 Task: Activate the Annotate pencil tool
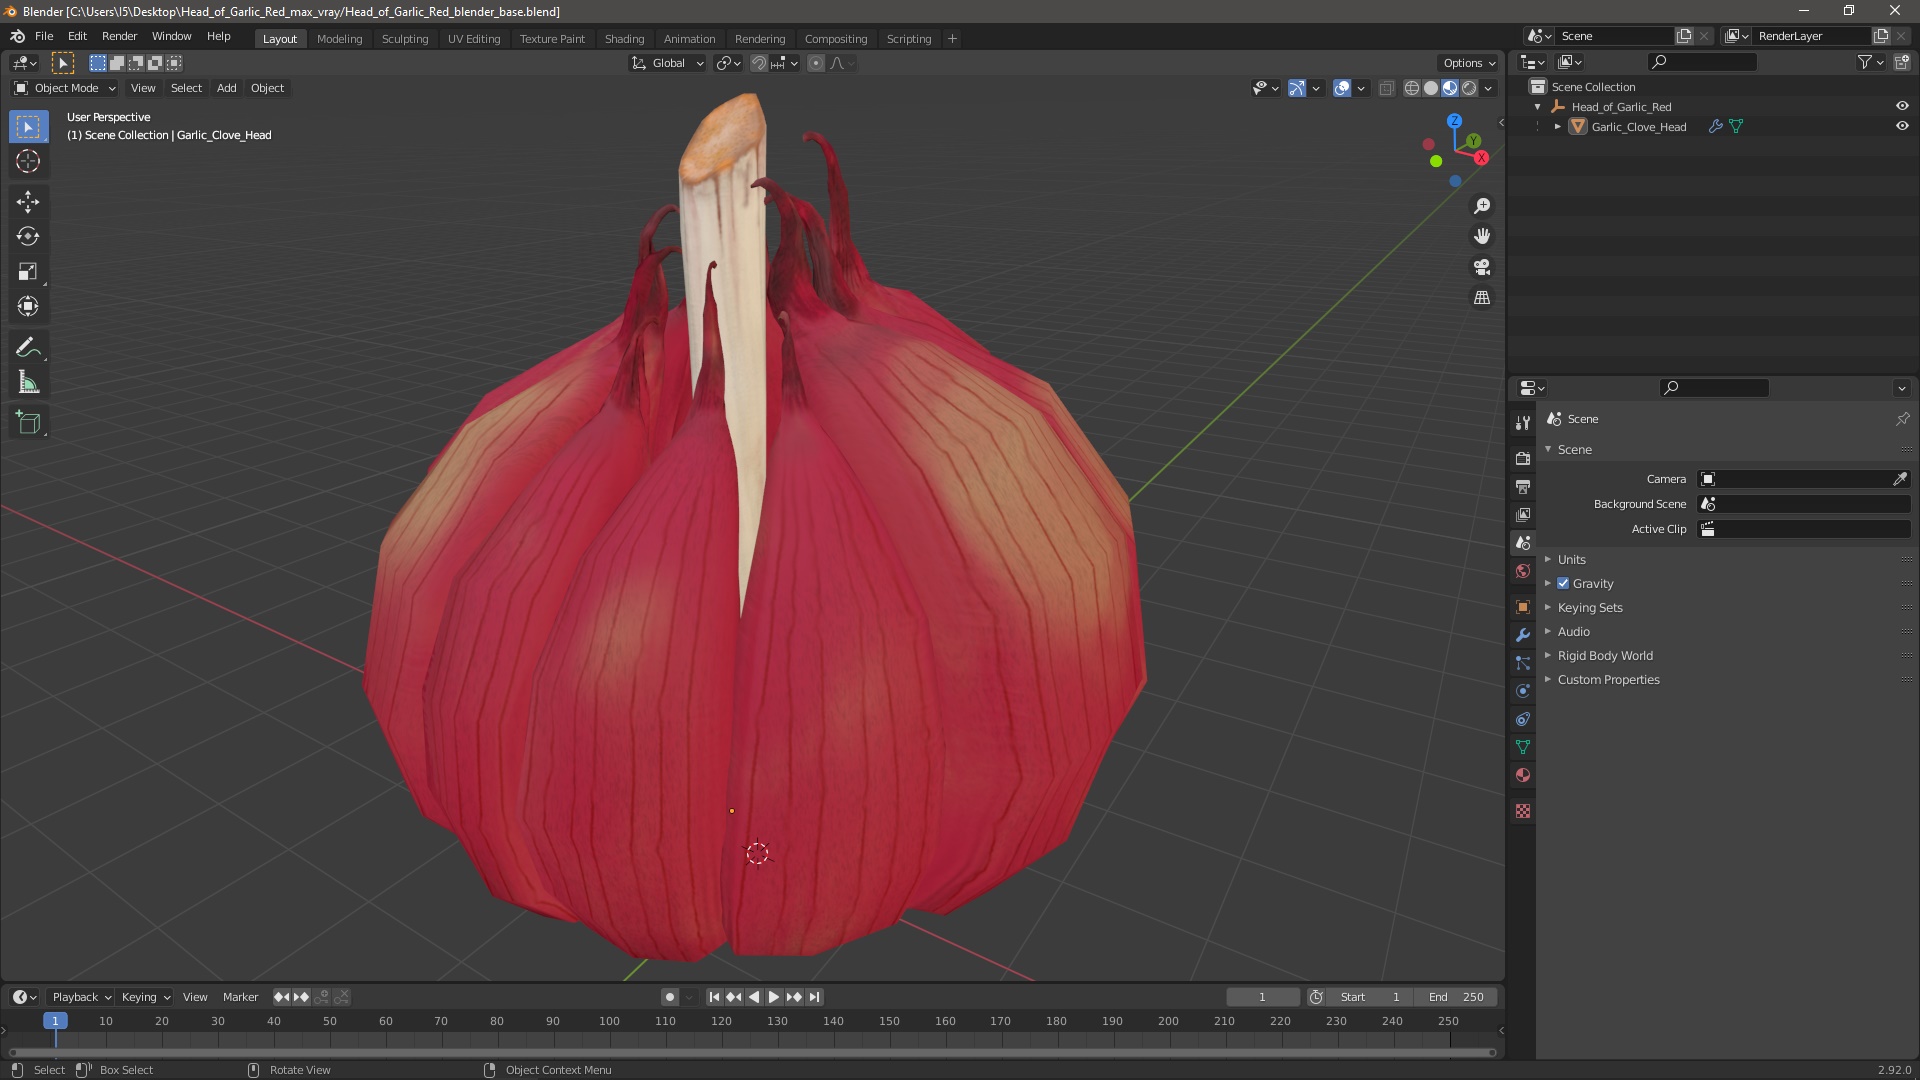[28, 348]
